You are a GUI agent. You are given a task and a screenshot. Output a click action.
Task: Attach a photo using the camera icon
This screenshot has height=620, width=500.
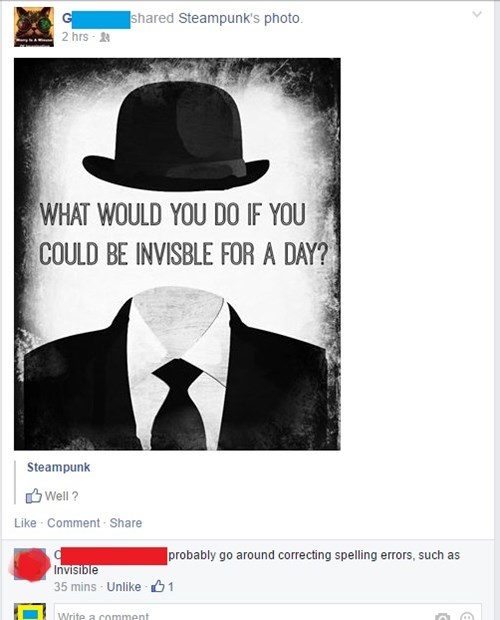click(444, 616)
